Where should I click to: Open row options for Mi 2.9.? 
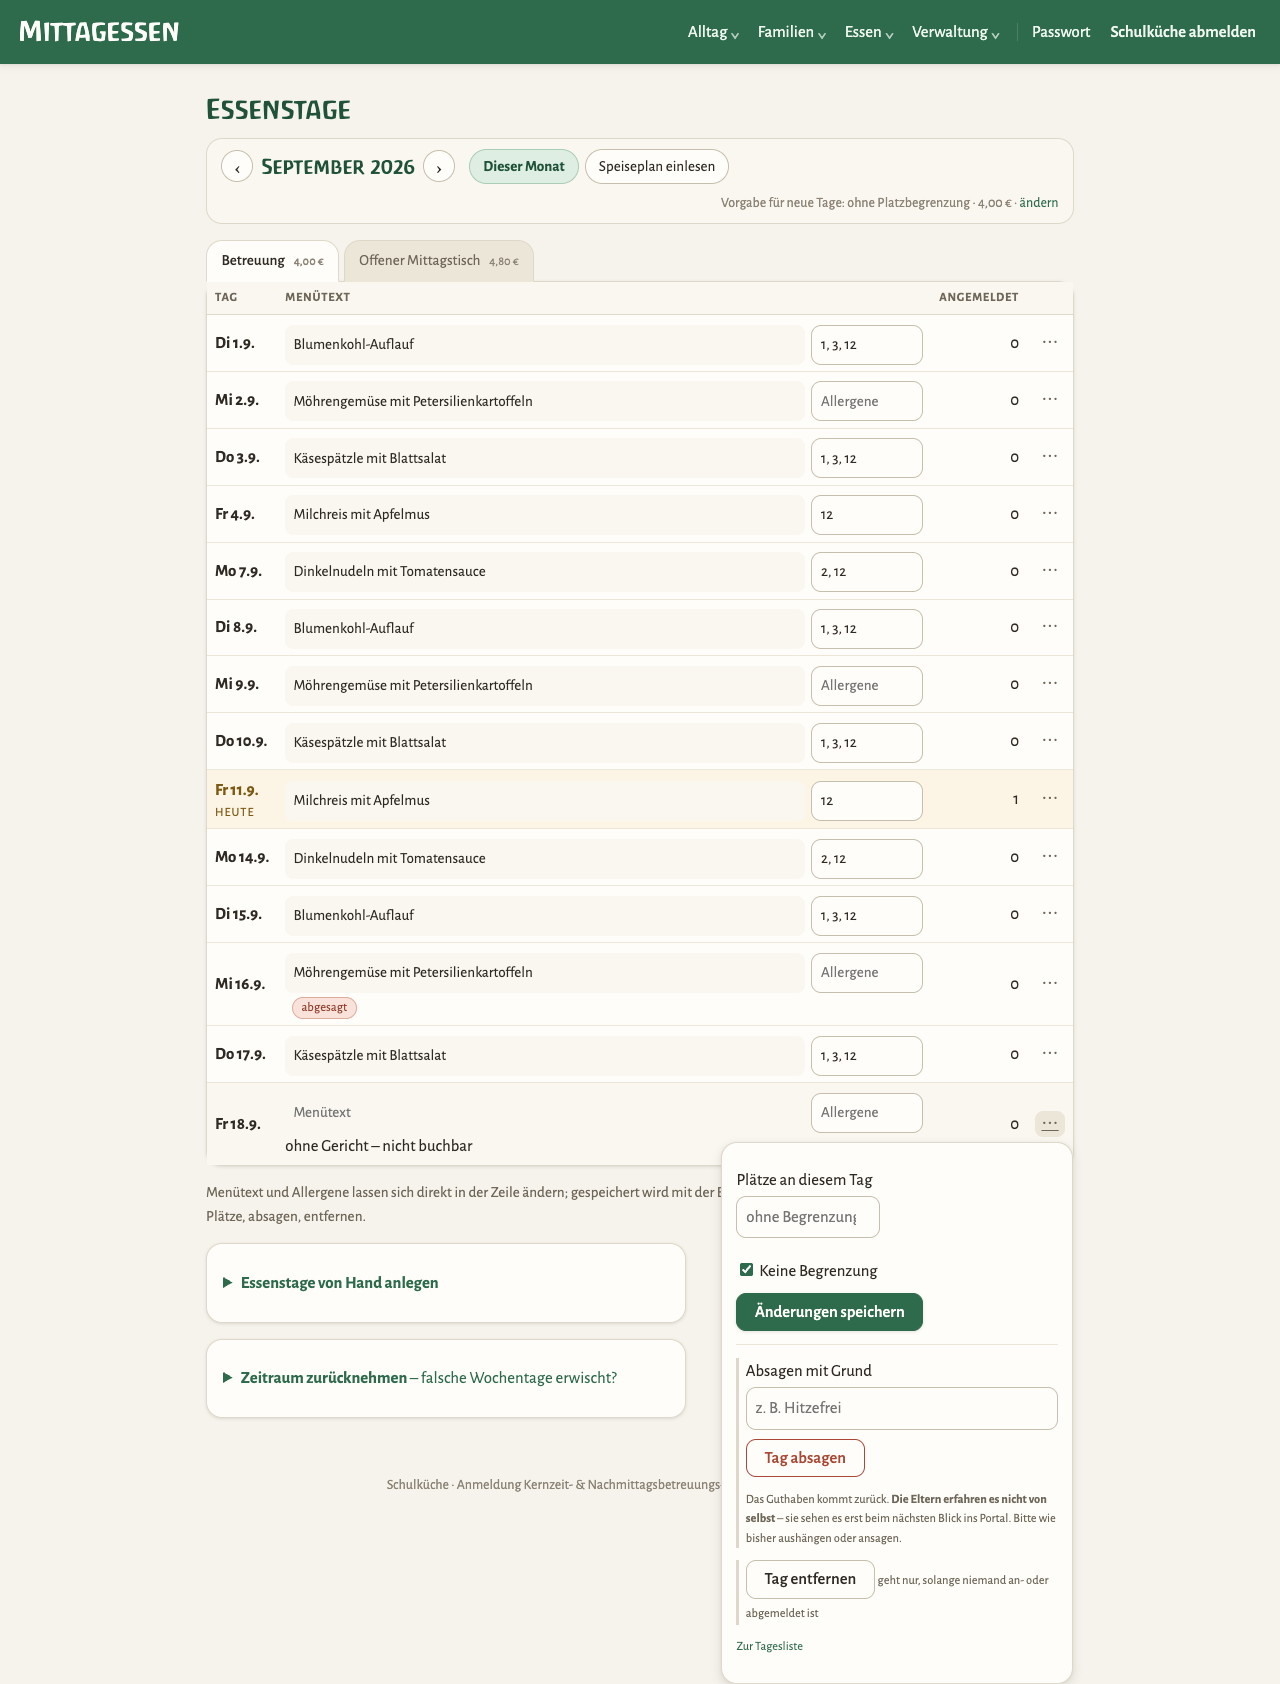1050,399
